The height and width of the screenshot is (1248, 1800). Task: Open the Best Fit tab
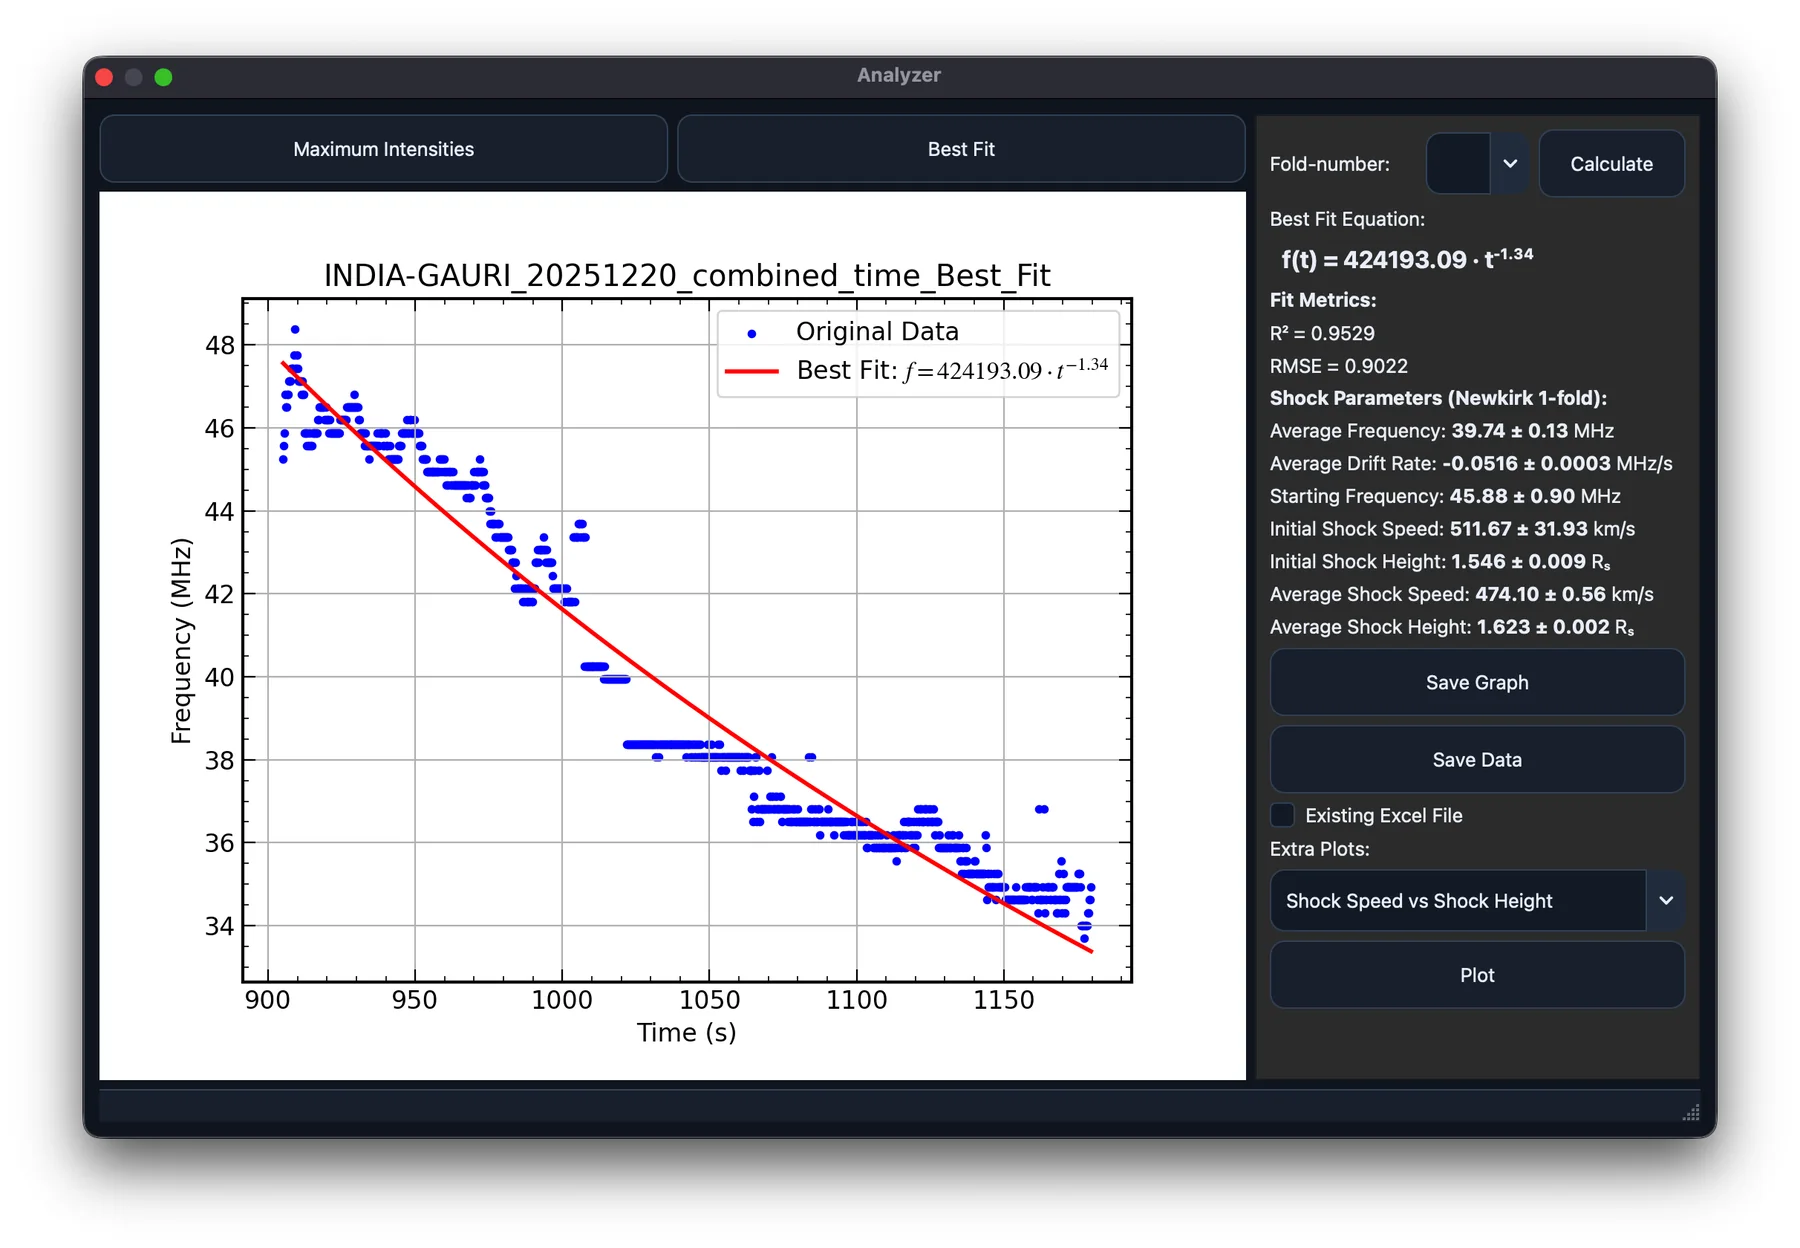960,149
